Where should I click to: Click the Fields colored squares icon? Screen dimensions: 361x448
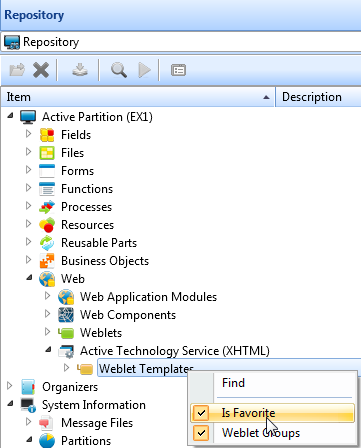[47, 135]
